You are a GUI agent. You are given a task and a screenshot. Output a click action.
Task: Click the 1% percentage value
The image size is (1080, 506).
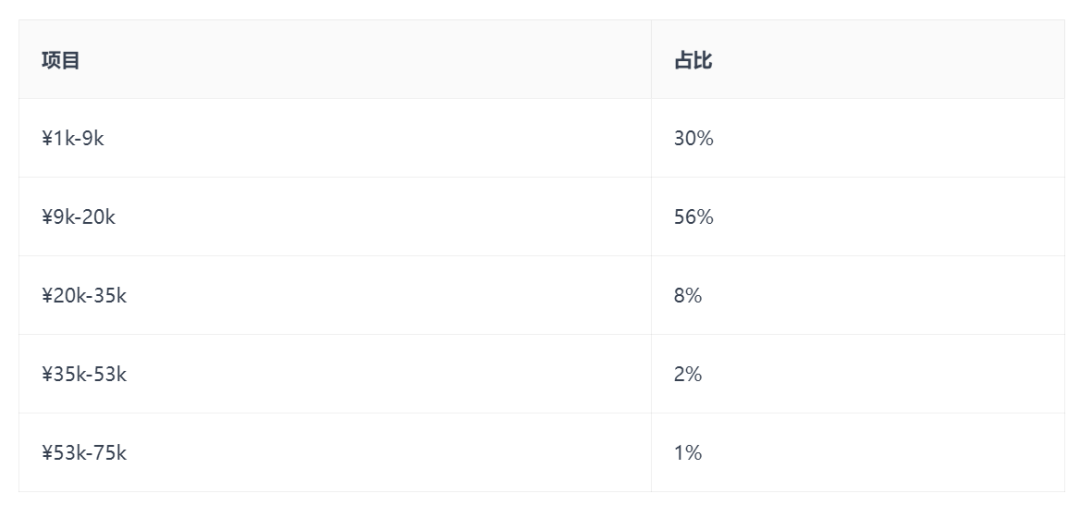click(688, 452)
